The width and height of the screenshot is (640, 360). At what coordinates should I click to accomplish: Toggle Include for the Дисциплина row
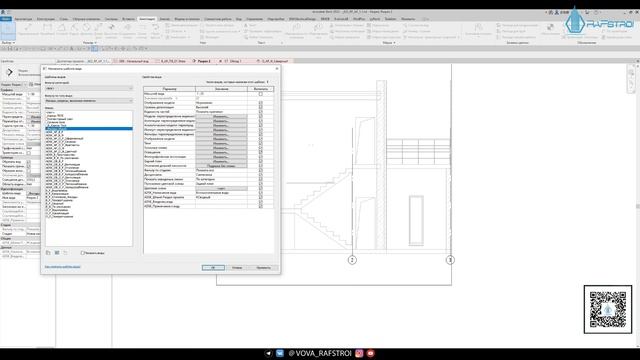(x=260, y=175)
